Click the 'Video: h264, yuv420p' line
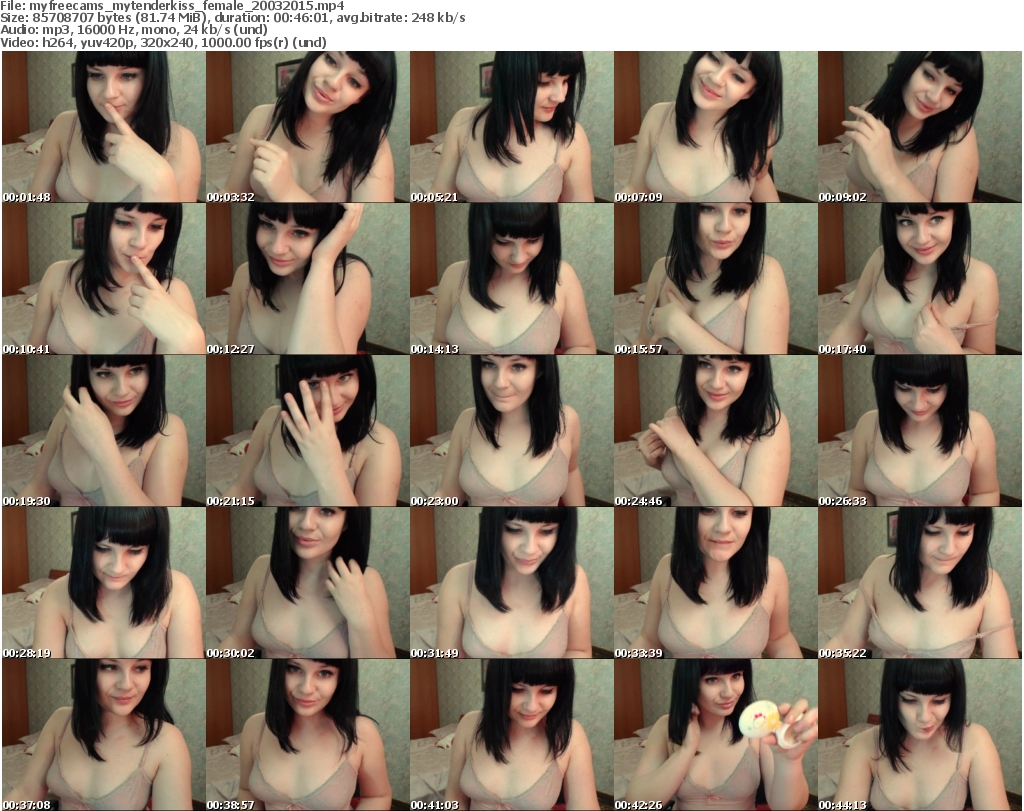Viewport: 1024px width, 811px height. coord(164,42)
